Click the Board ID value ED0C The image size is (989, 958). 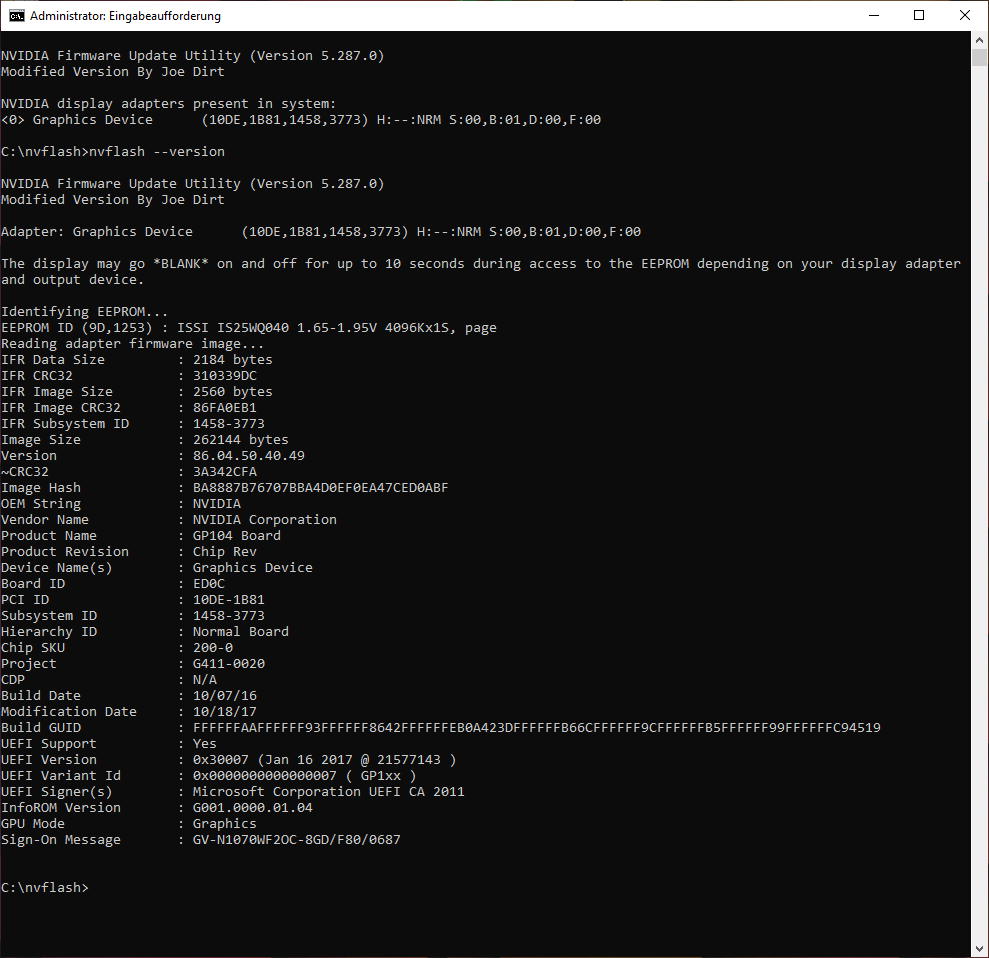[x=209, y=583]
